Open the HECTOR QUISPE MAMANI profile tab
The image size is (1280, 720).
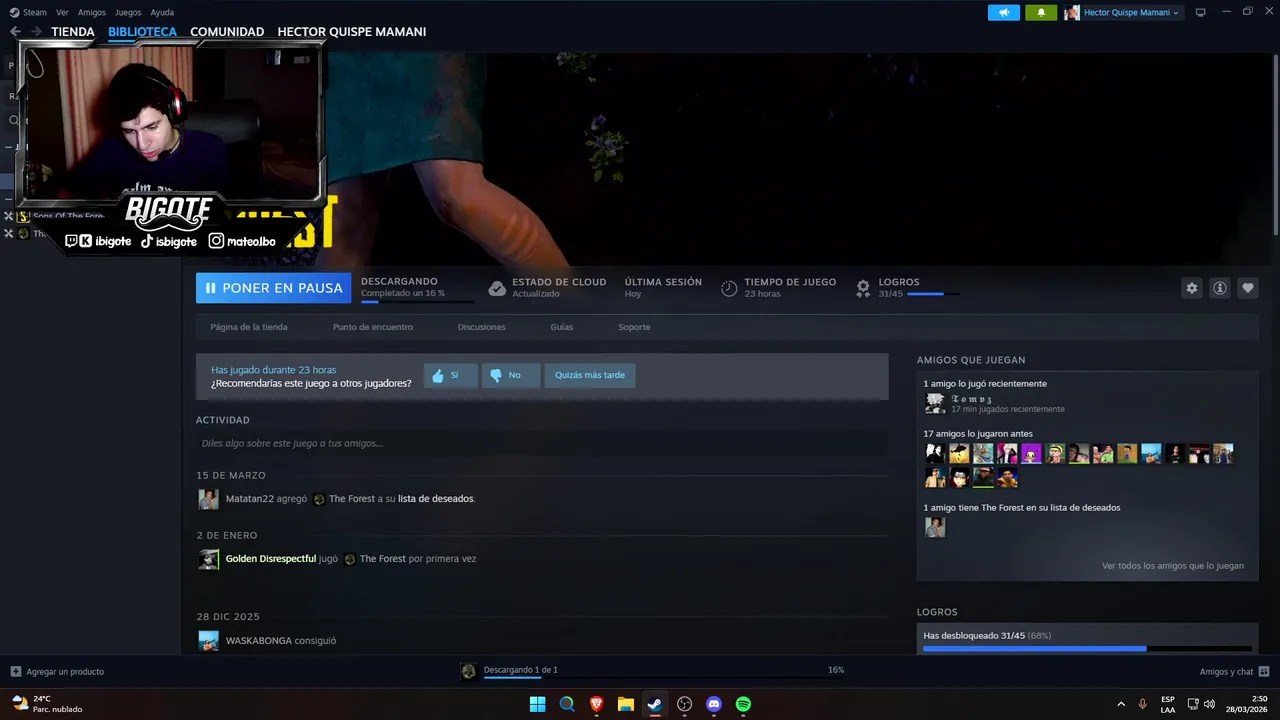[x=352, y=32]
